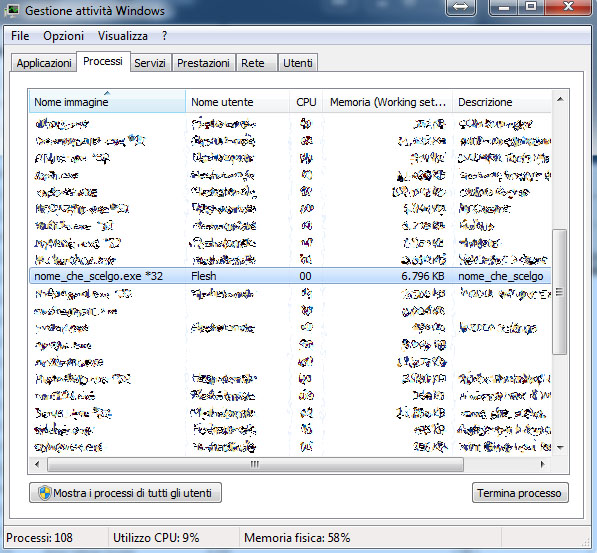The image size is (597, 553).
Task: Open the ? help menu
Action: pyautogui.click(x=164, y=36)
